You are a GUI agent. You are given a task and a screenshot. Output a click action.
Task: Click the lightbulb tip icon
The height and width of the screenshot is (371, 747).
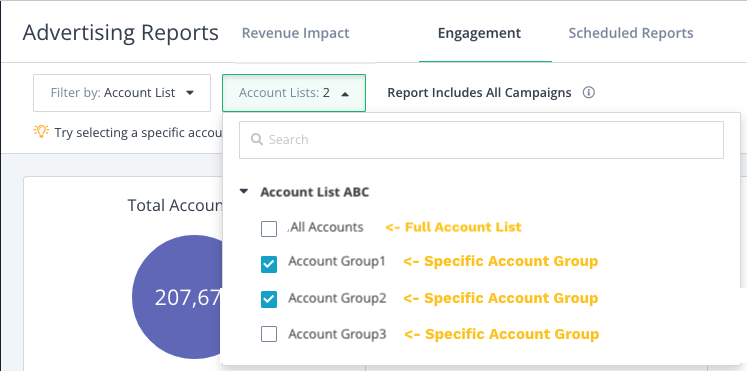point(41,131)
